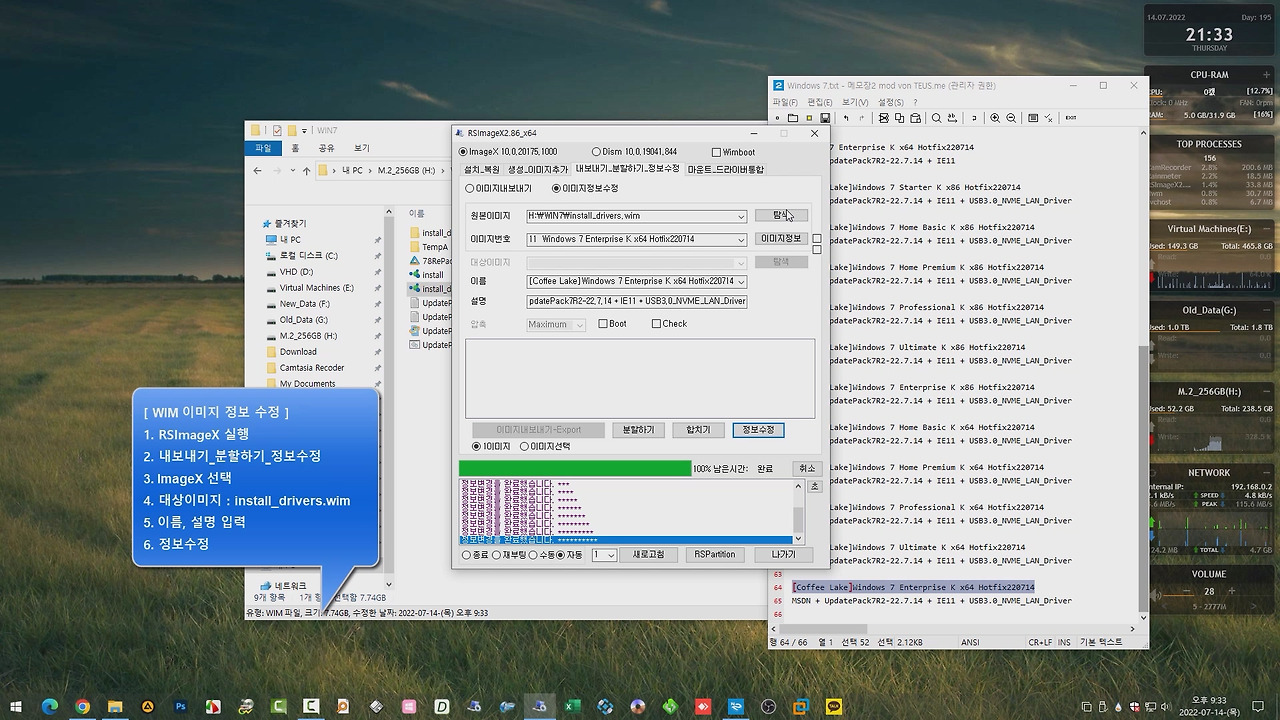Viewport: 1280px width, 720px height.
Task: Open scheme view icon in Notepad2
Action: tap(1033, 118)
